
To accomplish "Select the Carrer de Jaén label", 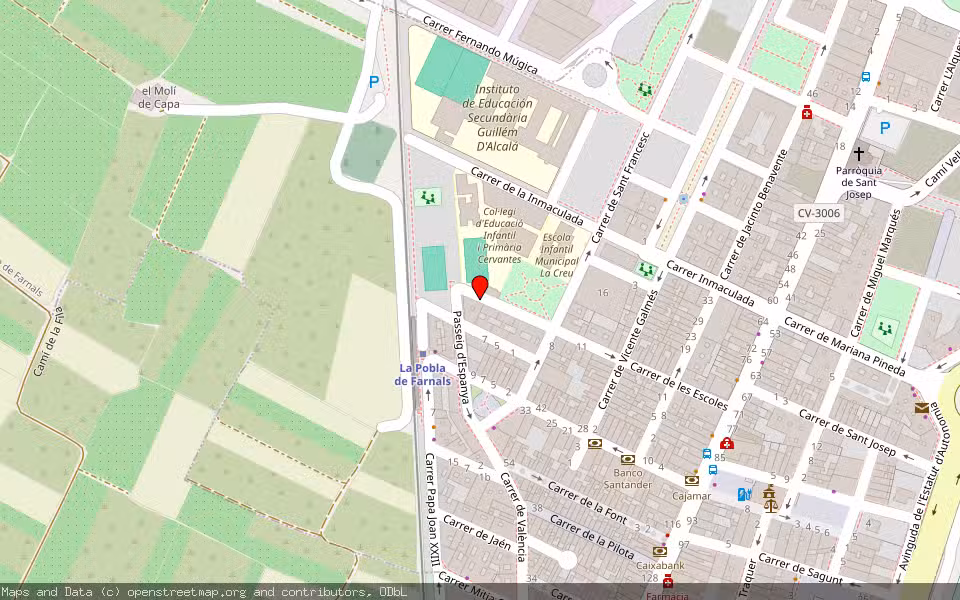I will pos(477,533).
